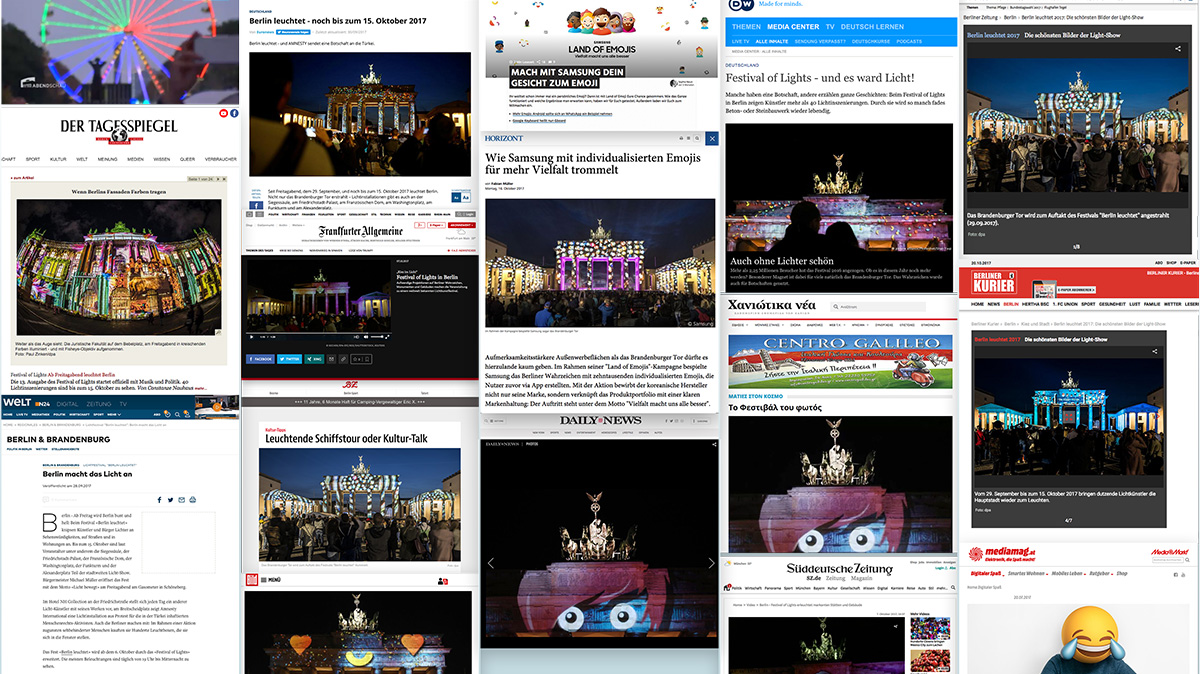The height and width of the screenshot is (674, 1200).
Task: Share the FAZ article via Twitter button
Action: [x=290, y=358]
